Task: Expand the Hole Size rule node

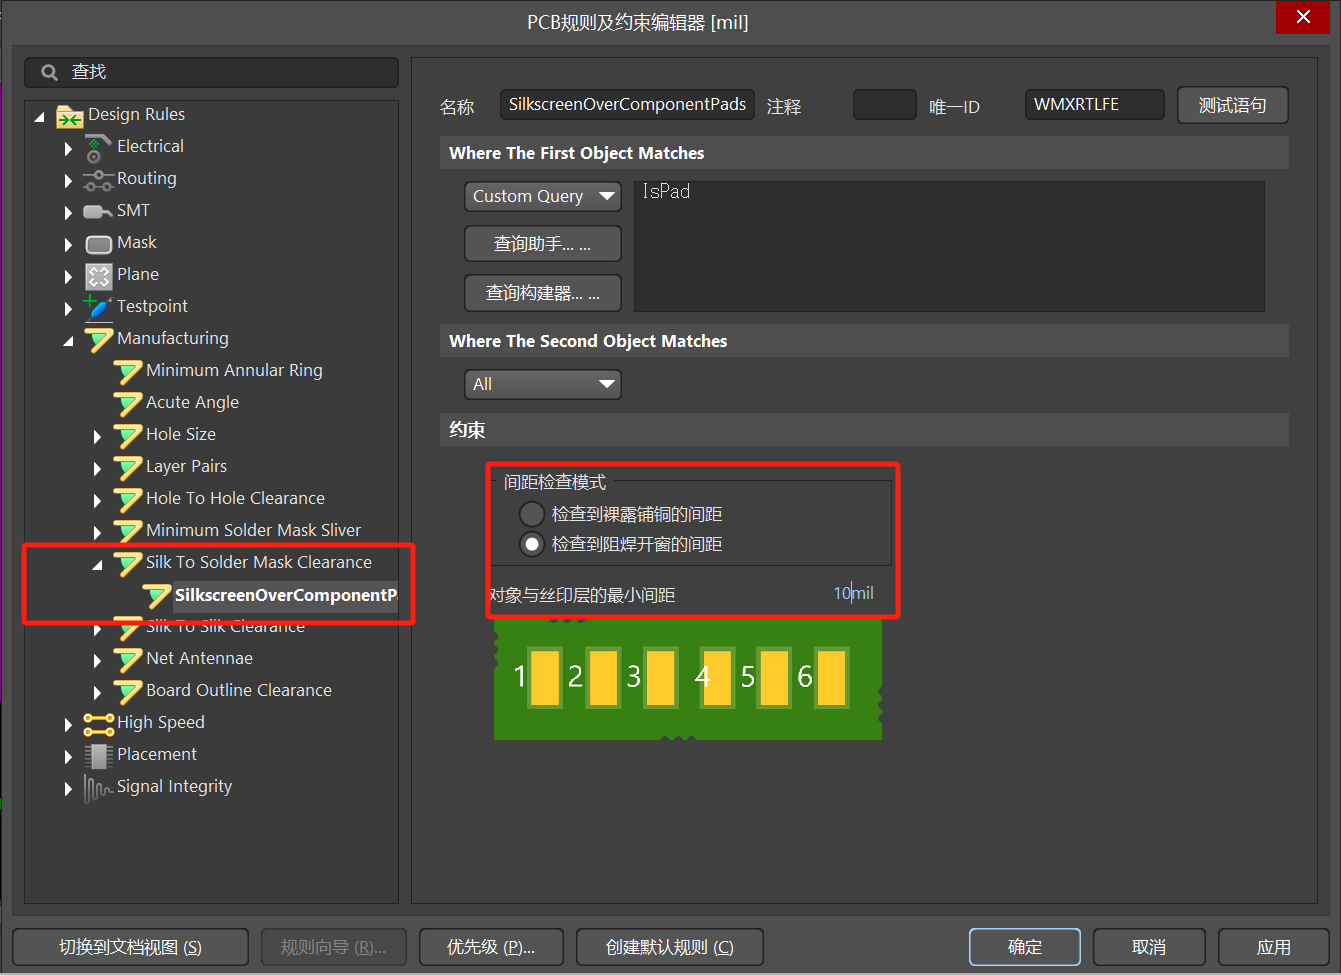Action: [97, 436]
